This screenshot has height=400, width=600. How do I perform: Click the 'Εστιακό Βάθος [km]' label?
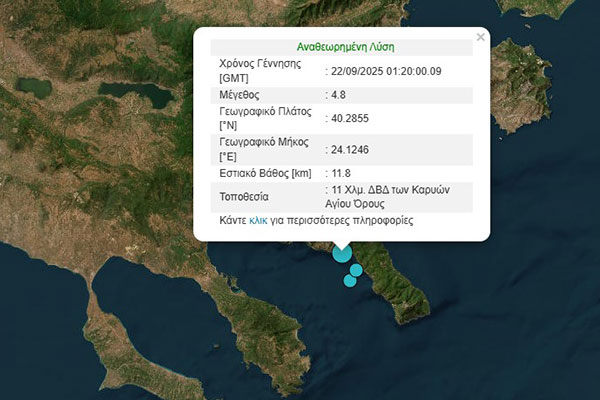(265, 173)
